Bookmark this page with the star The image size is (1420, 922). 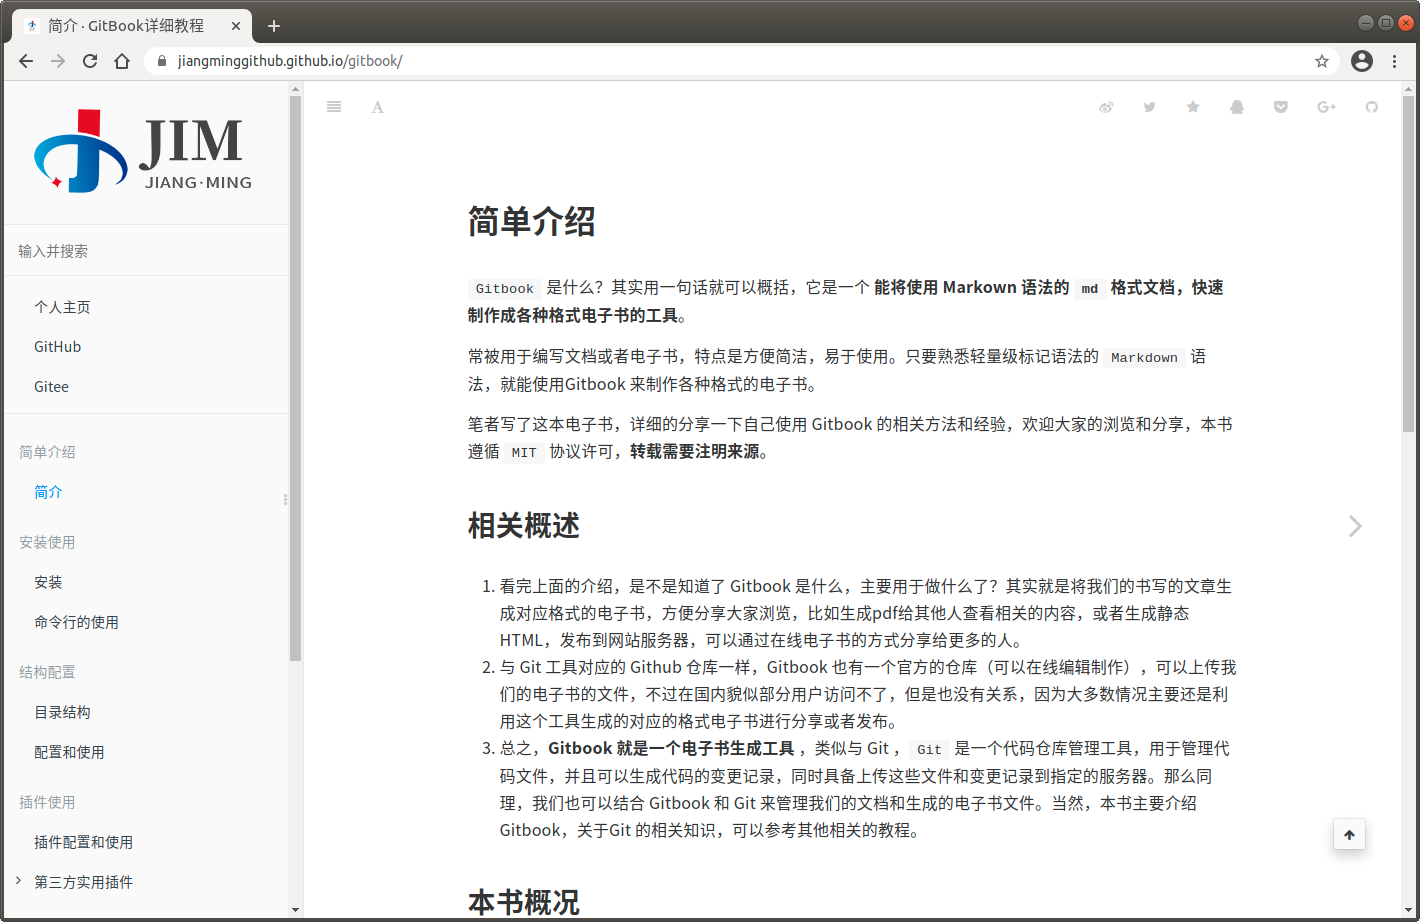click(x=1322, y=61)
